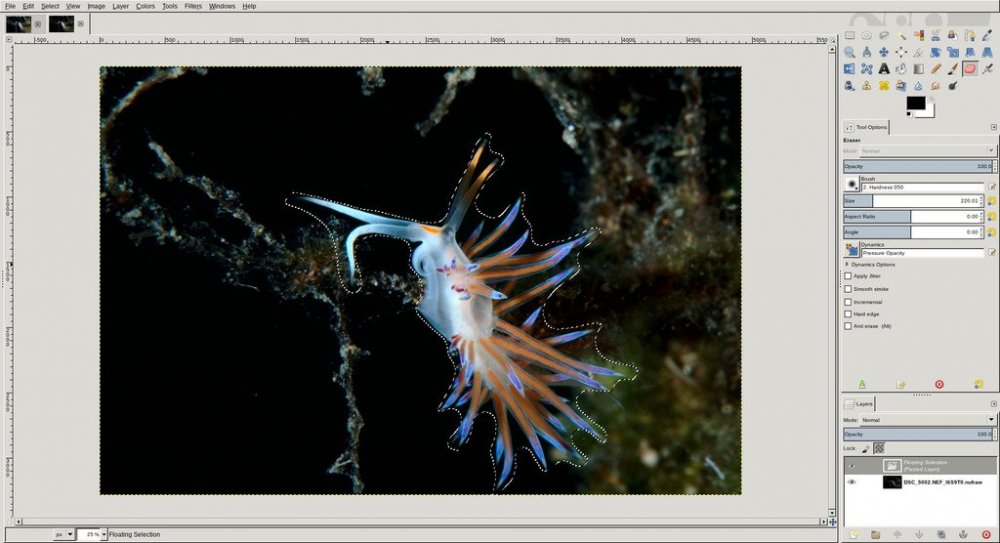
Task: Enable the Incremental checkbox
Action: tap(848, 302)
